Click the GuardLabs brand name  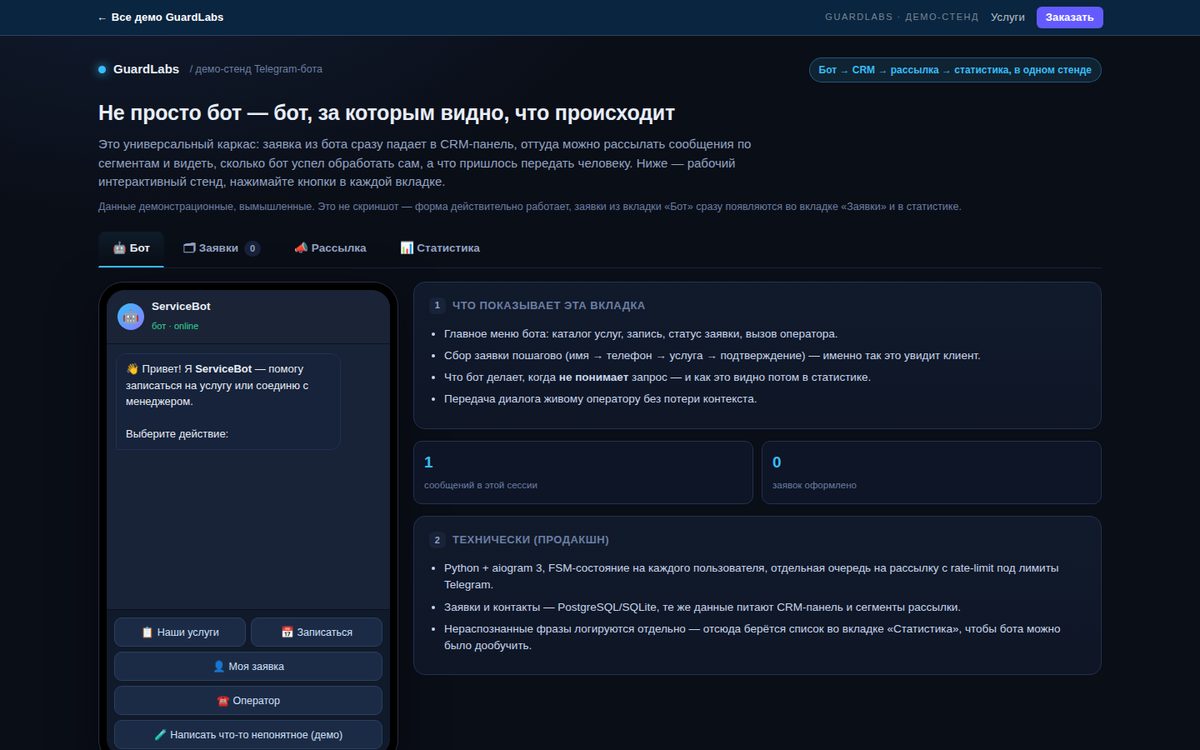point(146,70)
